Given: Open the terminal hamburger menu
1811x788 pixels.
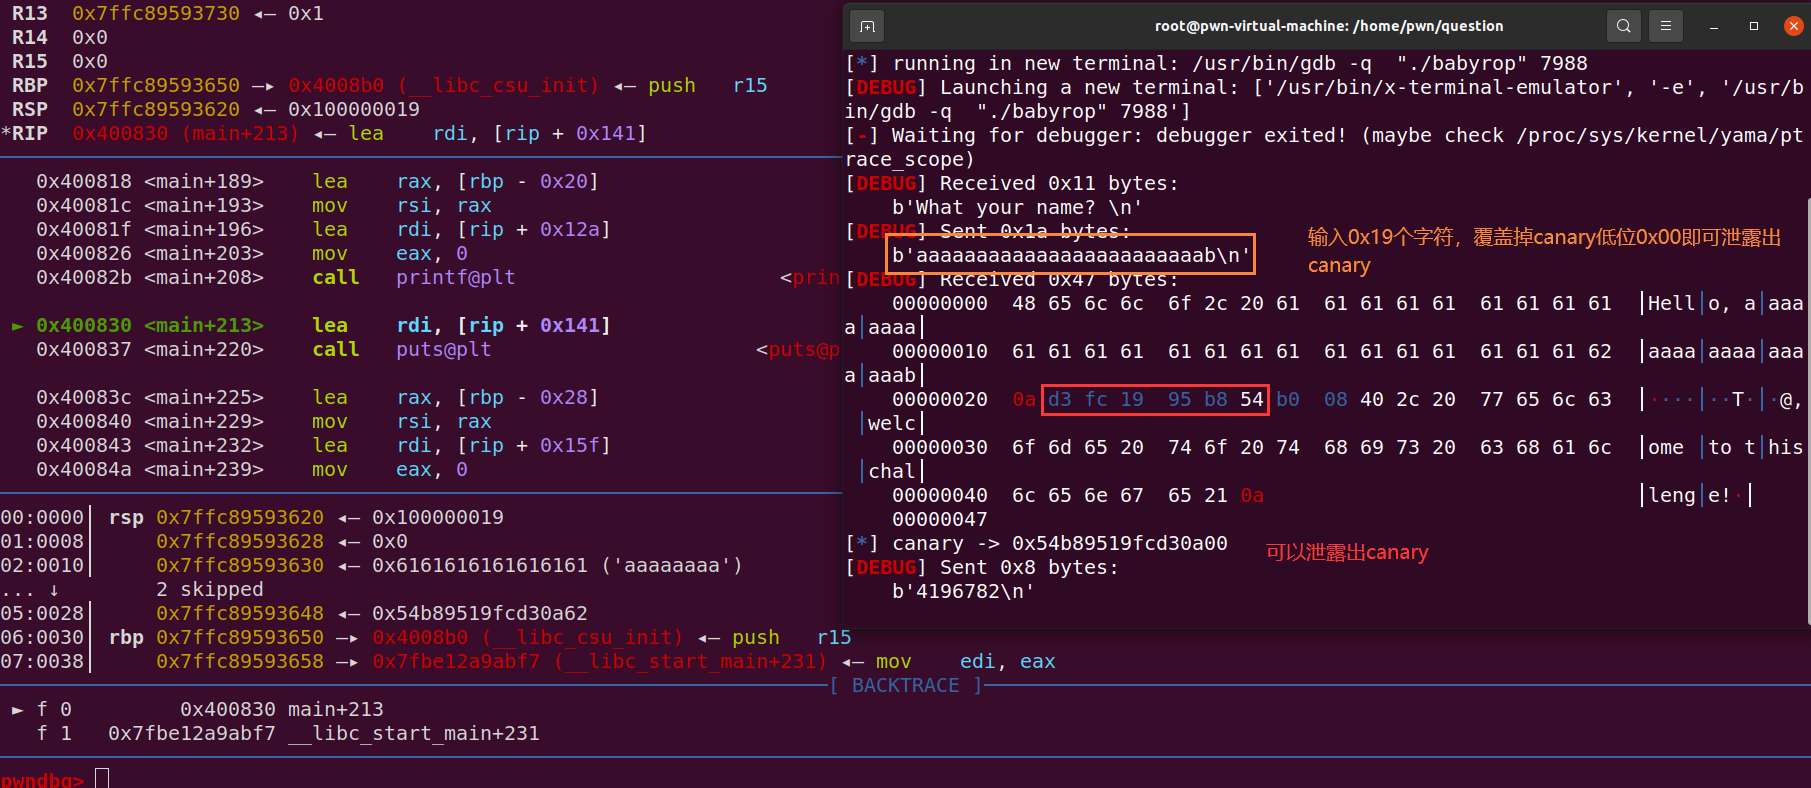Looking at the screenshot, I should click(x=1666, y=26).
